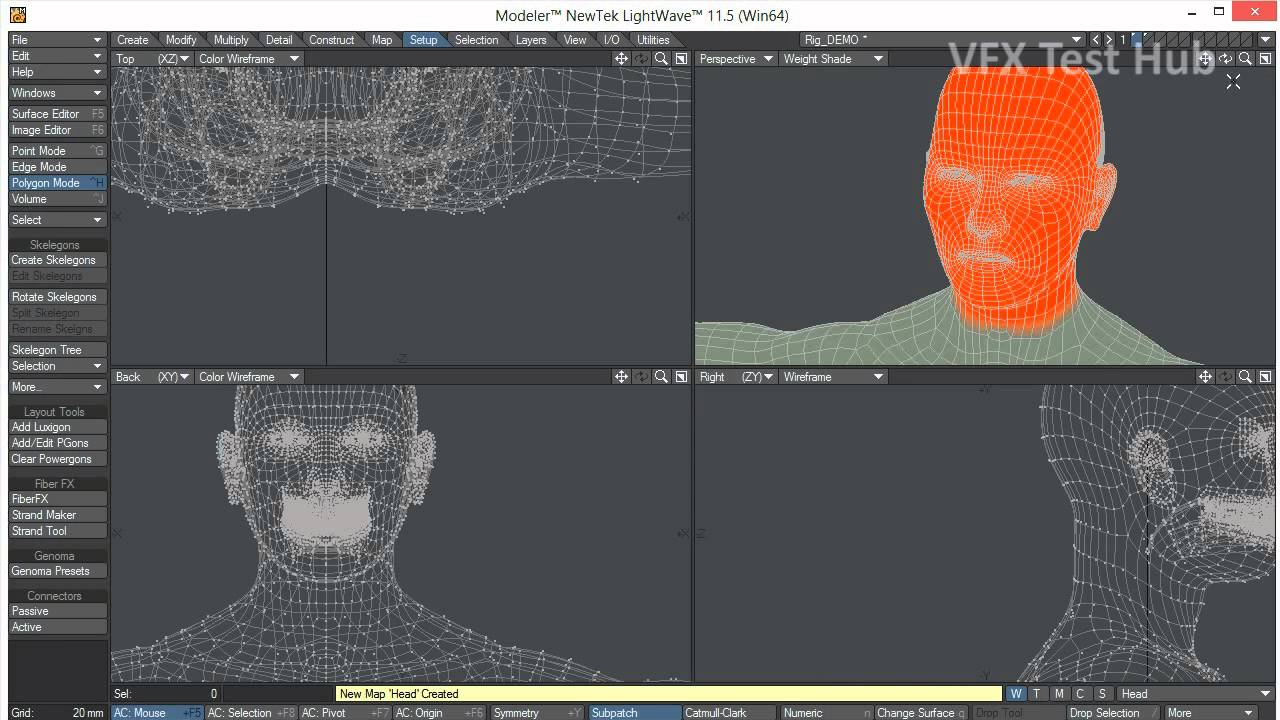This screenshot has height=720, width=1280.
Task: Open the Image Editor
Action: (x=58, y=130)
